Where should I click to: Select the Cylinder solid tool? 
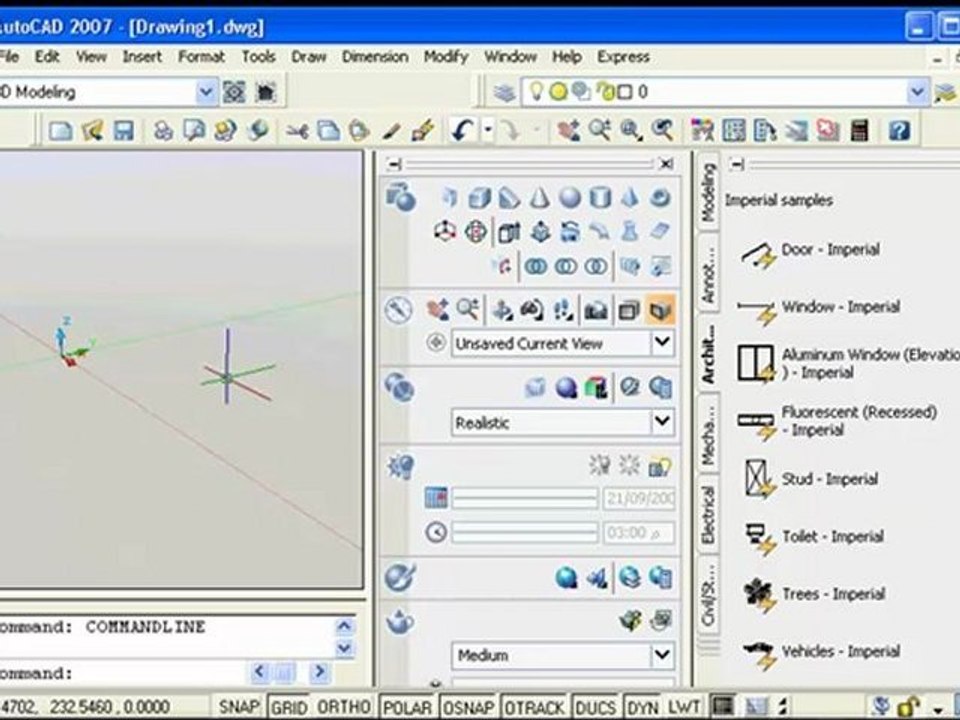click(x=599, y=198)
